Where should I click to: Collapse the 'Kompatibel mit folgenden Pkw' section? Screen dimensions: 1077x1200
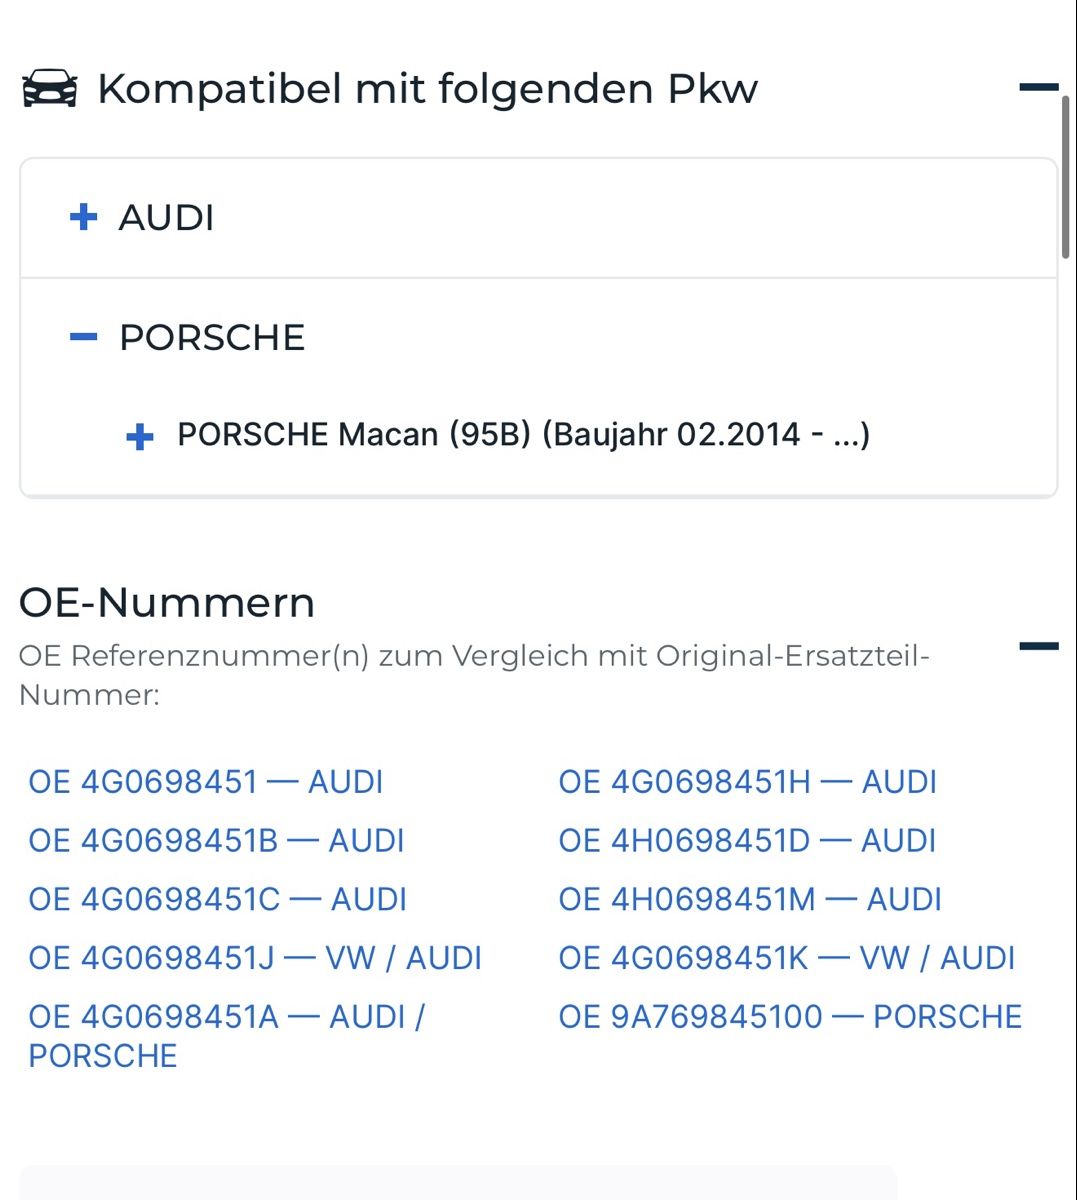[x=1038, y=88]
